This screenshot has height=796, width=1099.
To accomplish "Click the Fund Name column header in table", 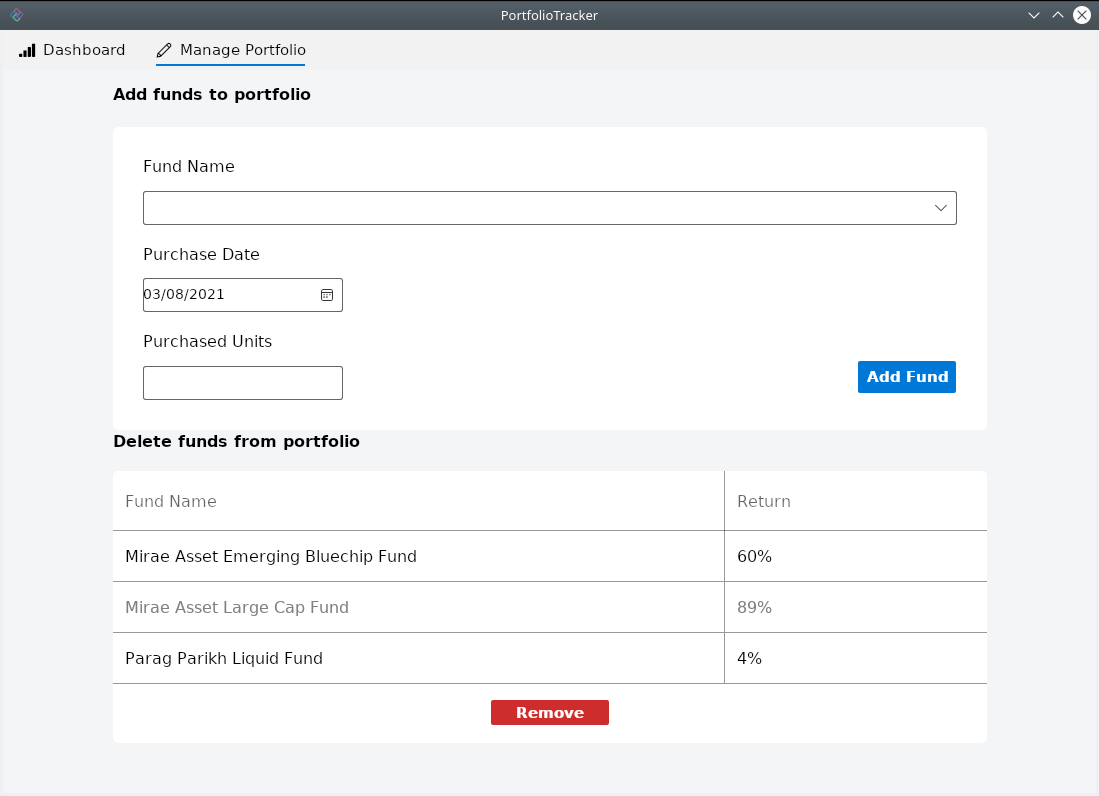I will click(171, 501).
